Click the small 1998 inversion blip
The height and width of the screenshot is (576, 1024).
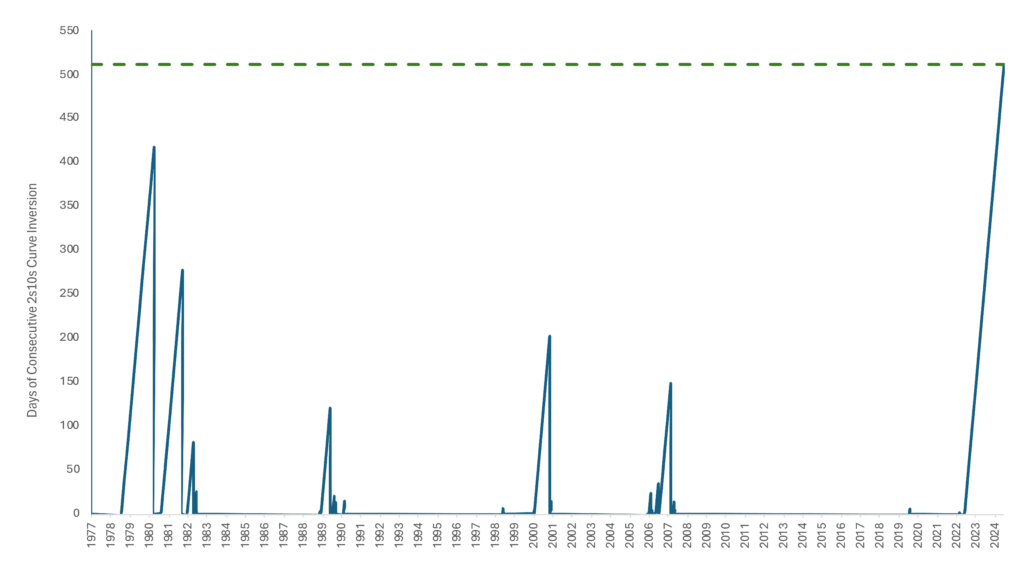coord(503,509)
